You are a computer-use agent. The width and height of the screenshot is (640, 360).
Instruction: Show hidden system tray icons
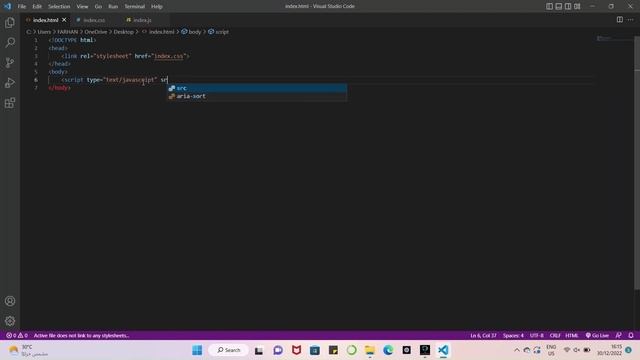517,350
